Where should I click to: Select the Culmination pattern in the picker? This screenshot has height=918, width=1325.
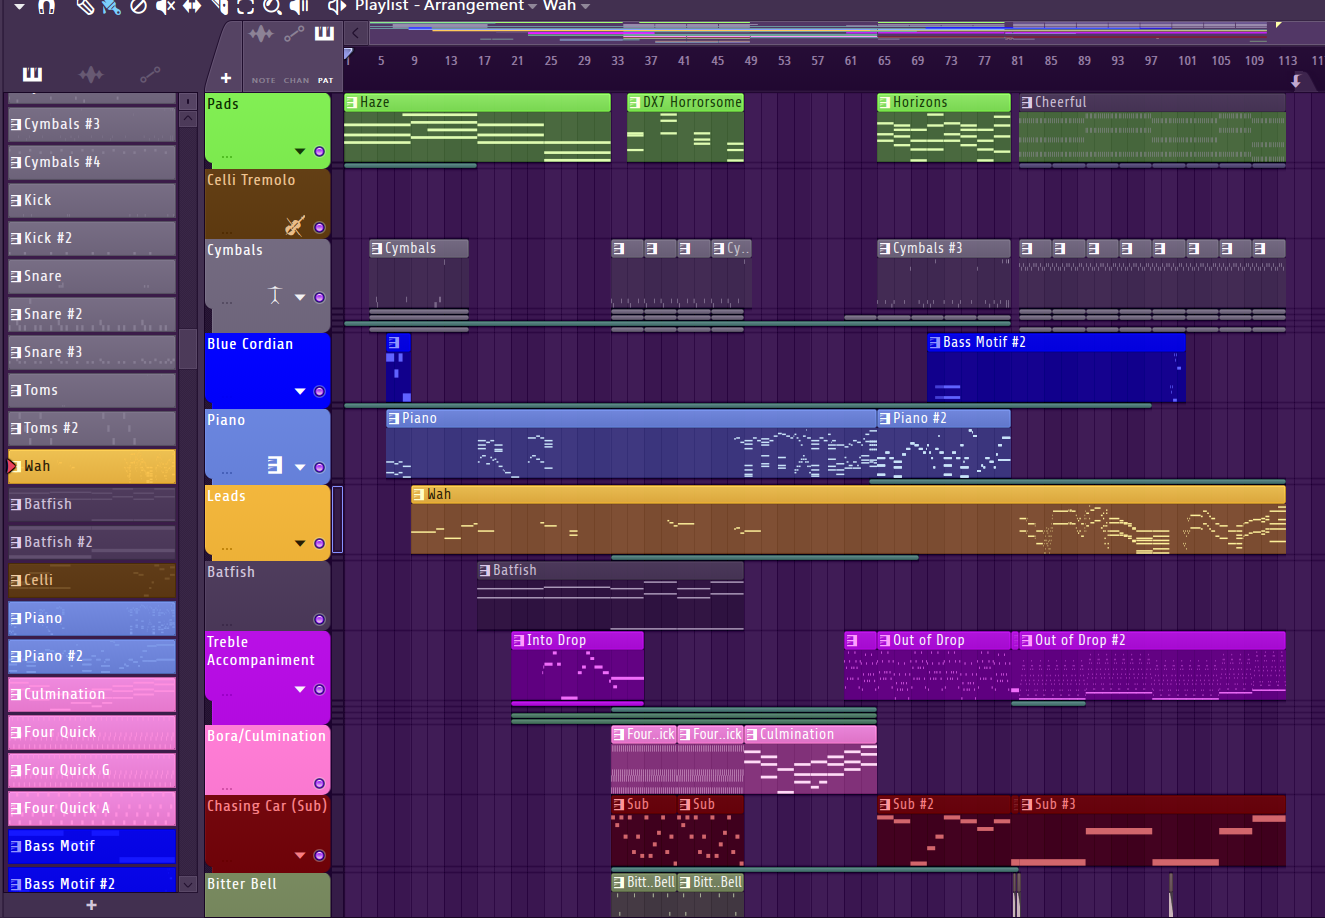91,694
